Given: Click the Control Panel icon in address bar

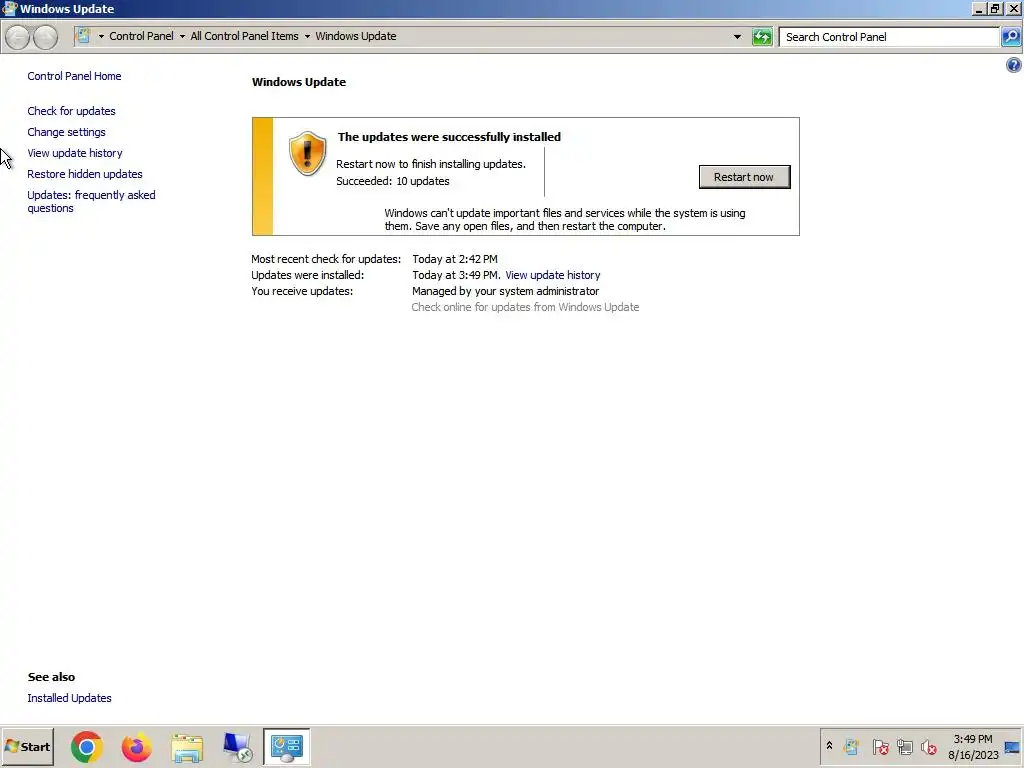Looking at the screenshot, I should point(83,36).
